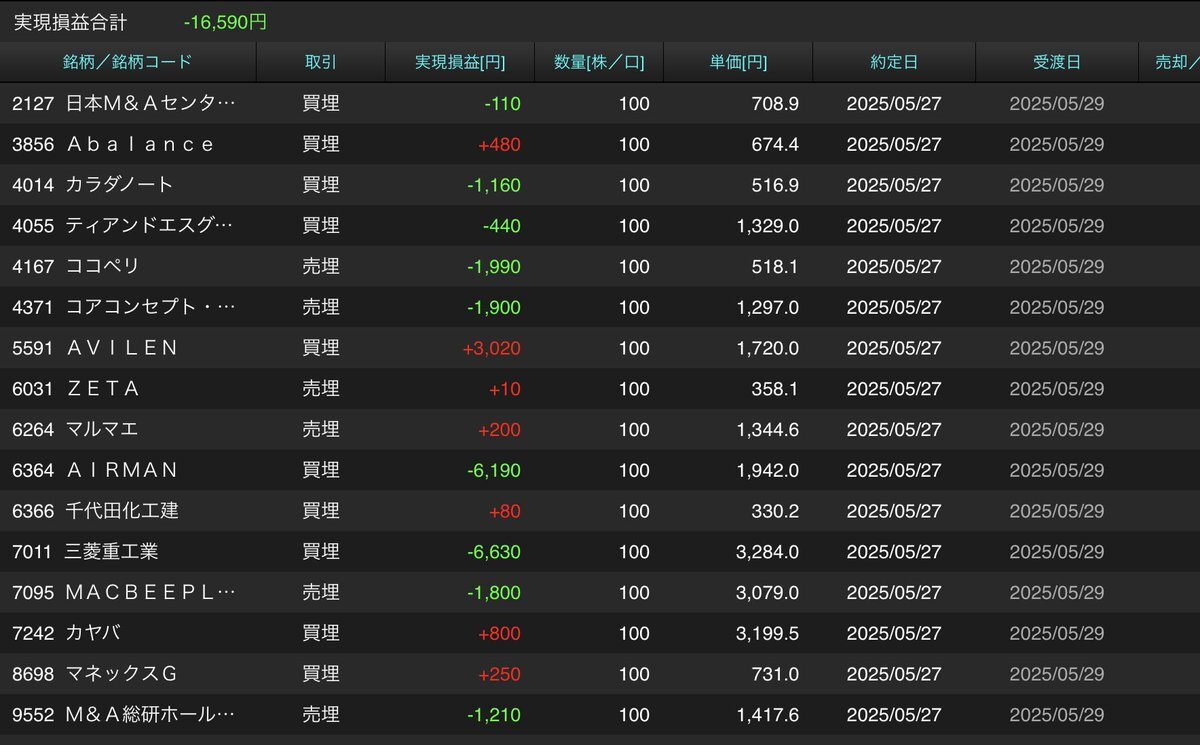Screen dimensions: 1200x745
Task: Click stock code 9552
Action: coord(32,715)
